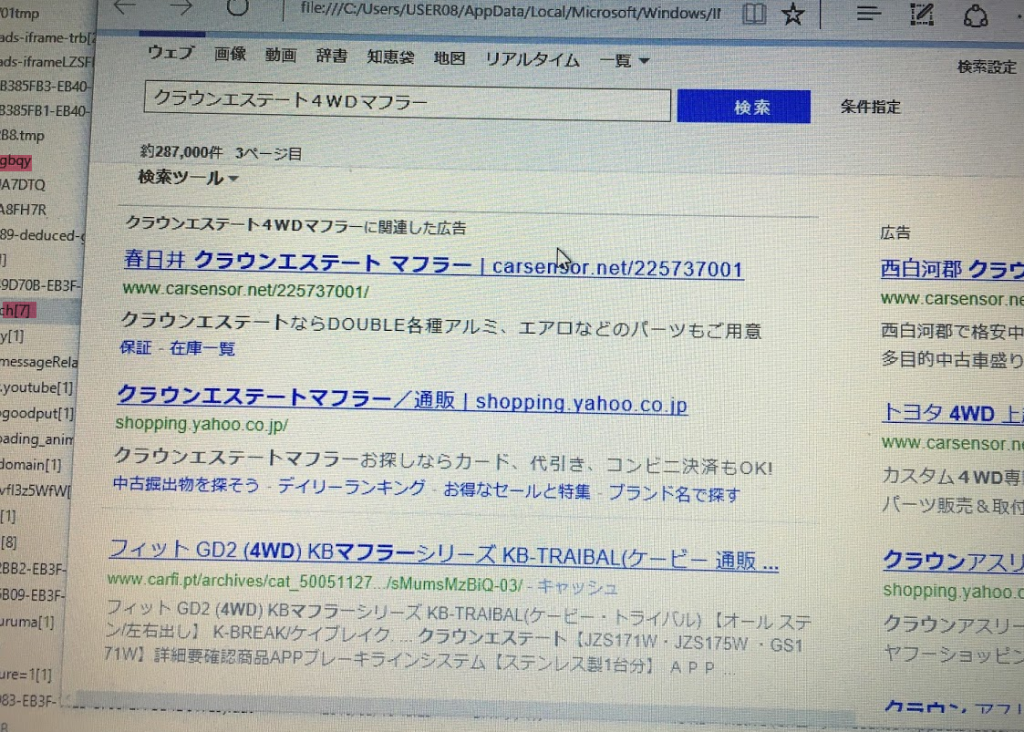Open the 地図 search tab

tap(449, 58)
